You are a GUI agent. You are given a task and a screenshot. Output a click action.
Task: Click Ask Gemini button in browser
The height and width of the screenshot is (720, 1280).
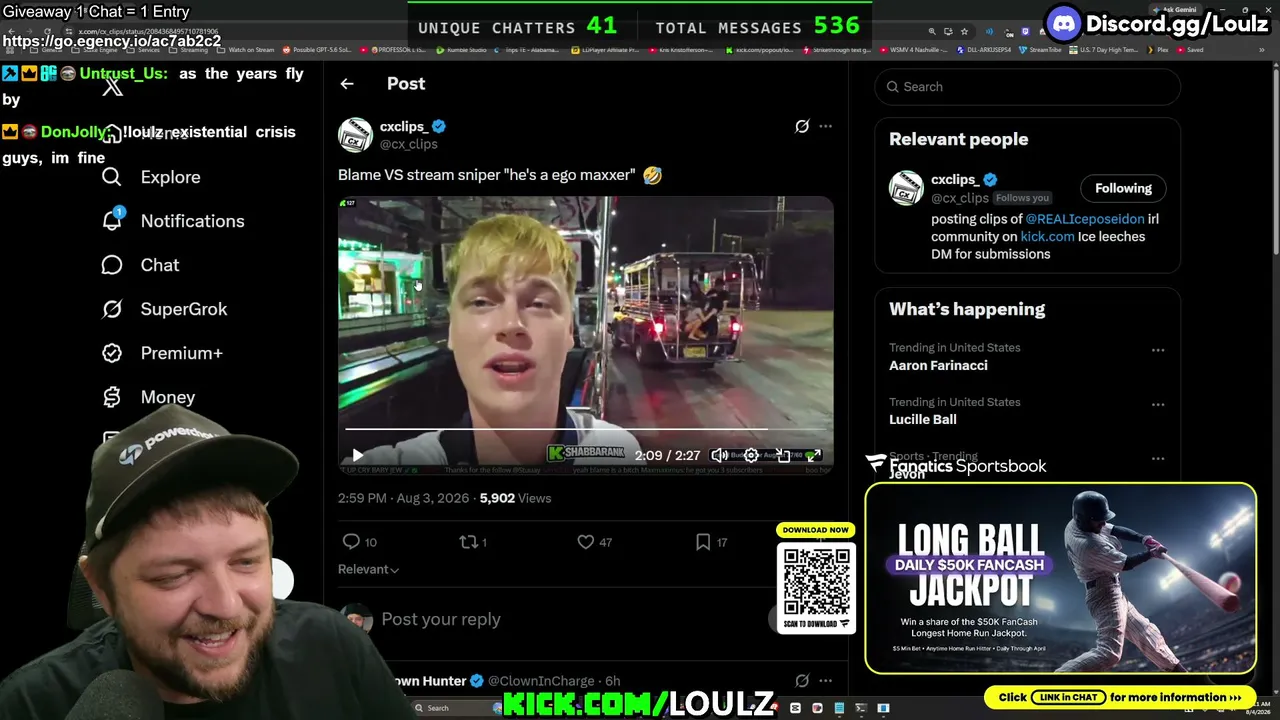point(1177,10)
